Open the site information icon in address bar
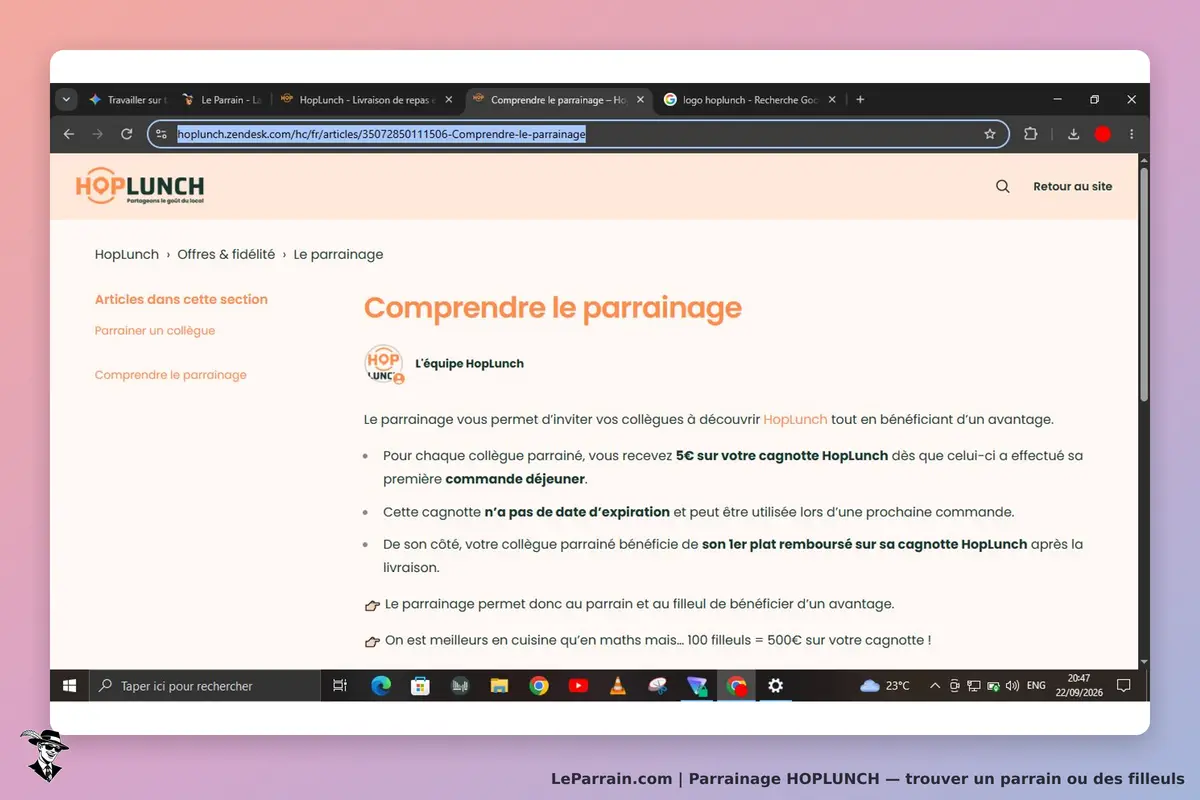 (162, 134)
